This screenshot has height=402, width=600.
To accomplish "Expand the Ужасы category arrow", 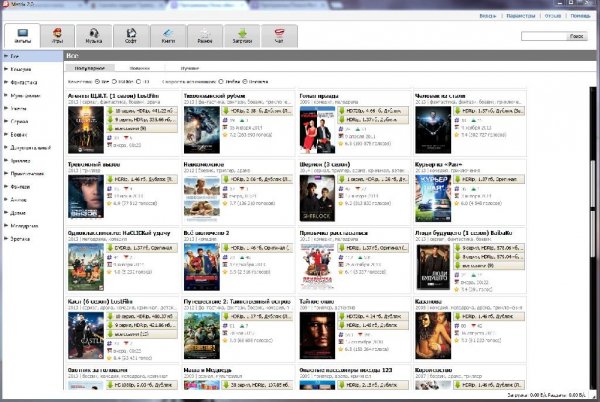I will click(6, 108).
